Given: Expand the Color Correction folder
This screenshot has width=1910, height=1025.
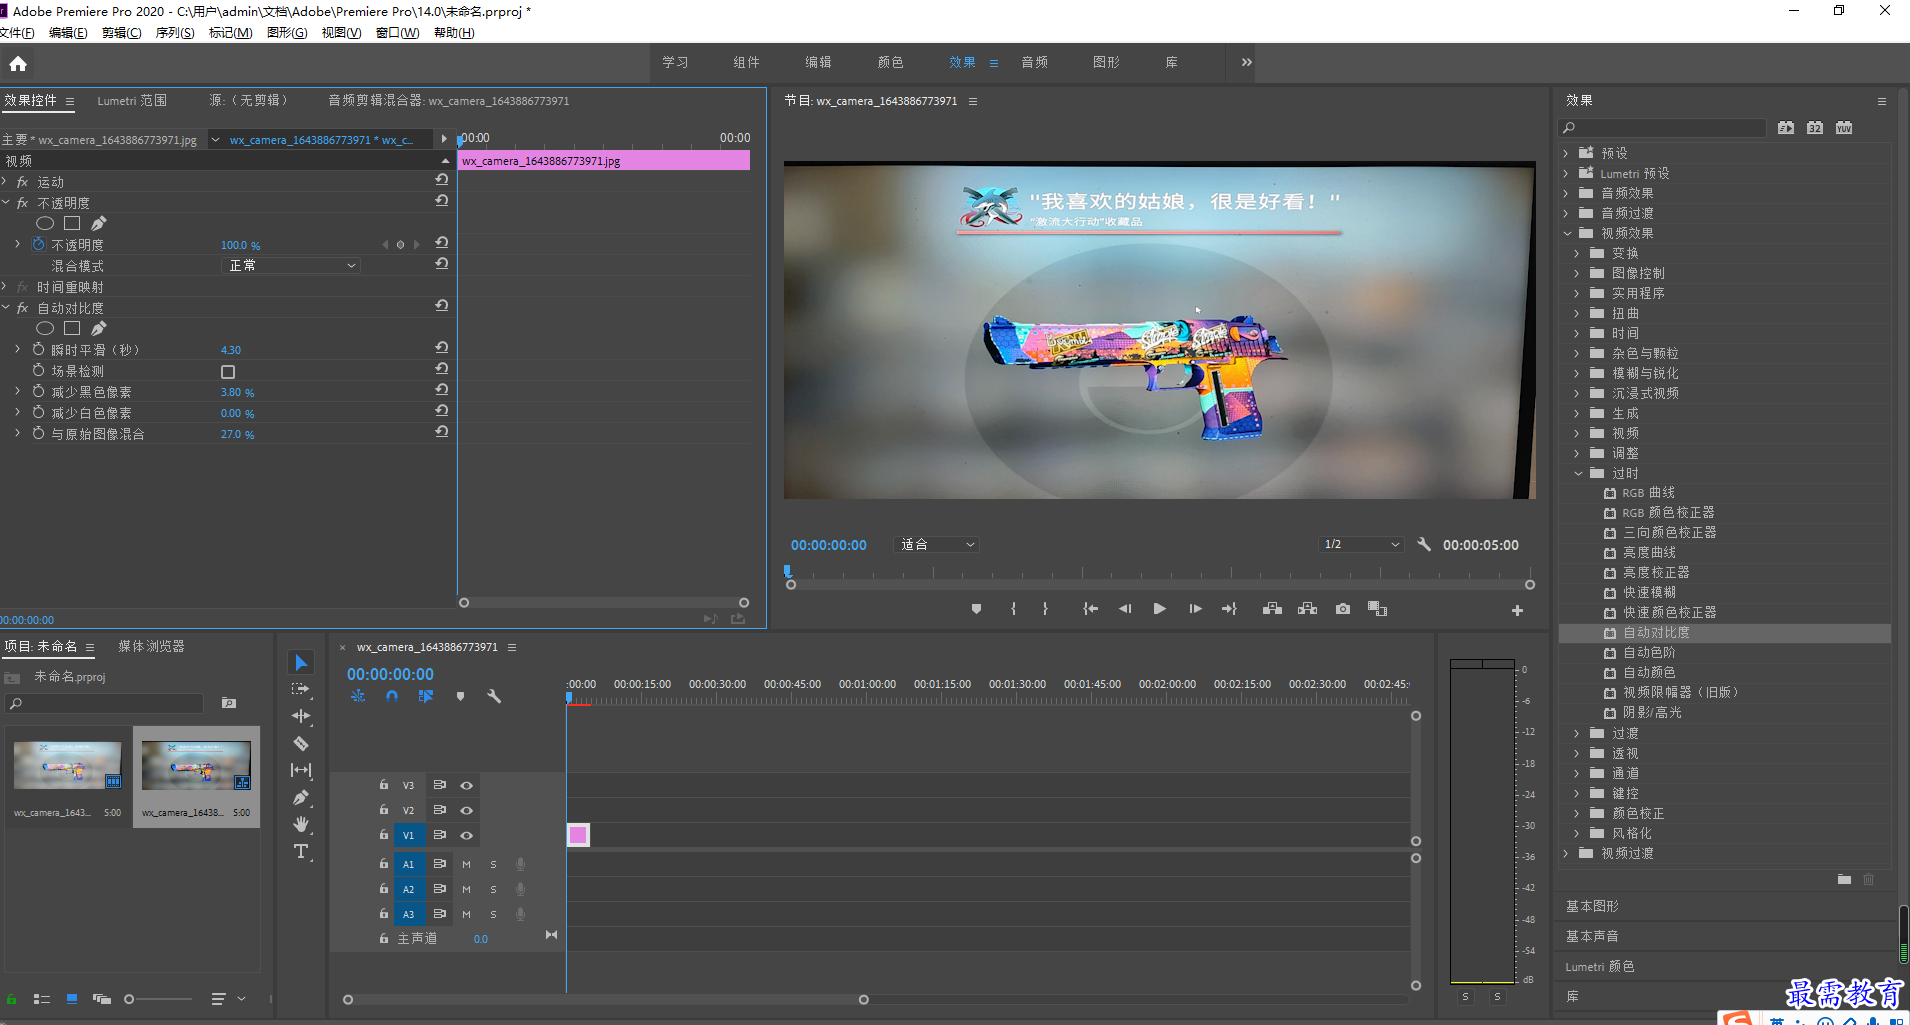Looking at the screenshot, I should tap(1577, 813).
